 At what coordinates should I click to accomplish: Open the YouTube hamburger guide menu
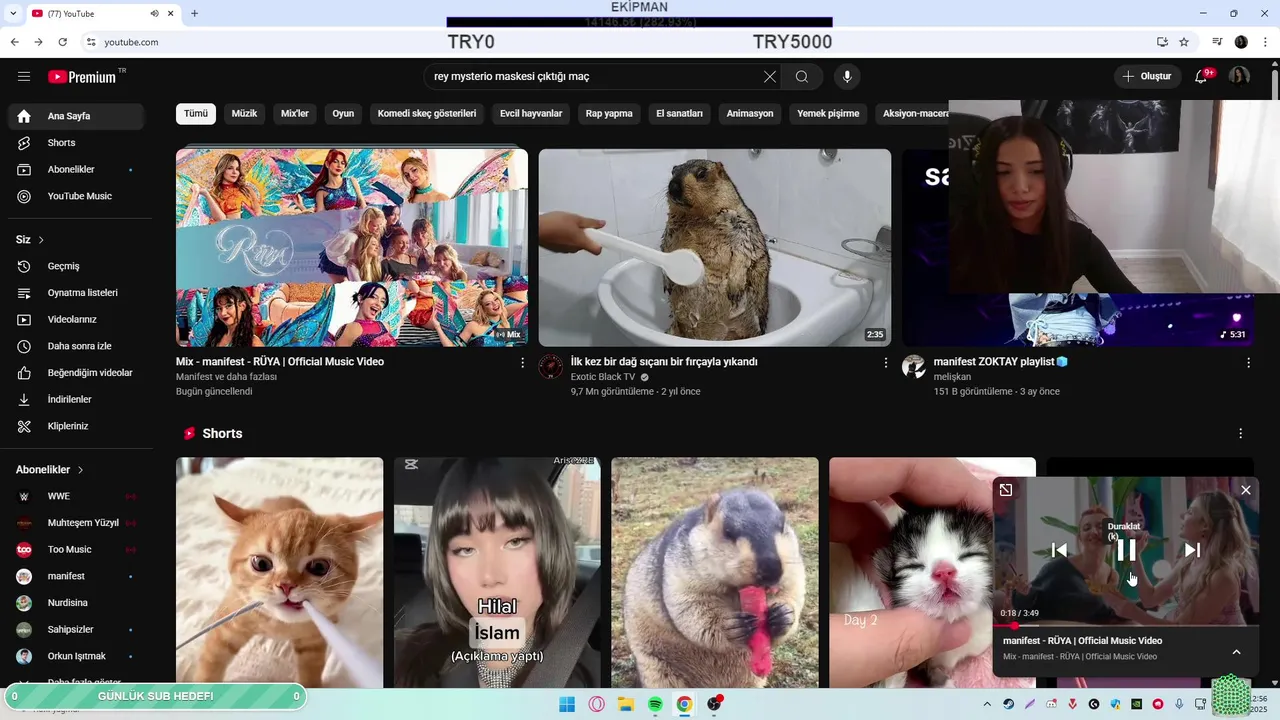[x=24, y=77]
